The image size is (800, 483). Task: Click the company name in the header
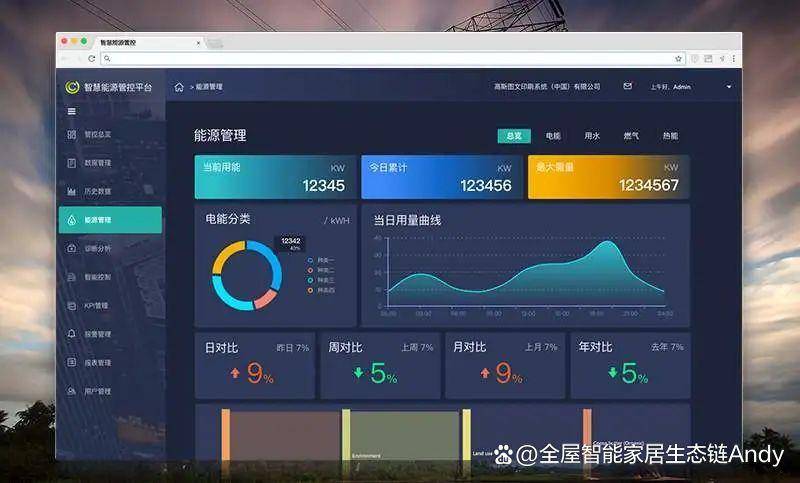tap(547, 87)
